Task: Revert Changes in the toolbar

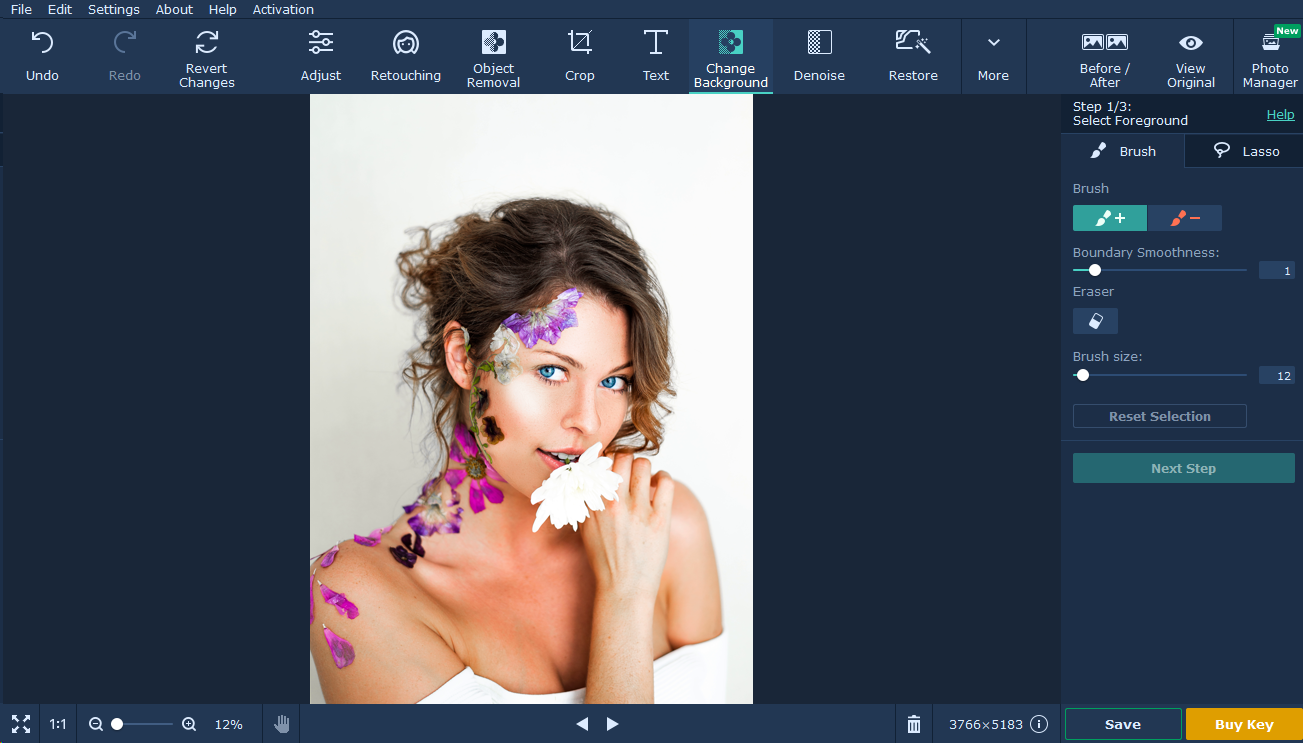Action: coord(207,57)
